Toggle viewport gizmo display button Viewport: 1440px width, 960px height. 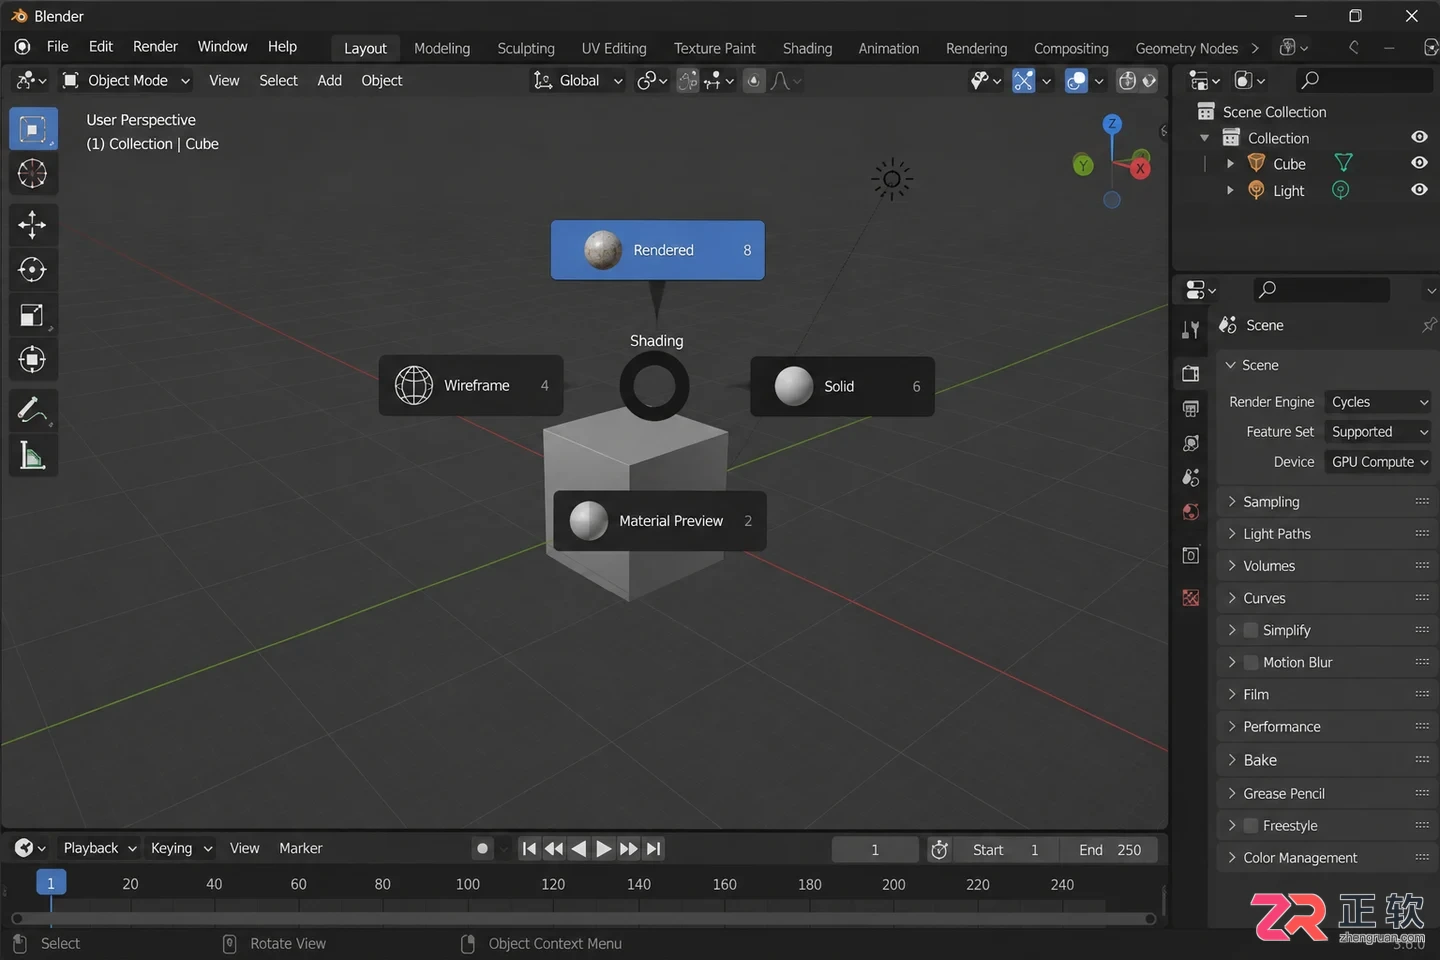pos(1023,81)
